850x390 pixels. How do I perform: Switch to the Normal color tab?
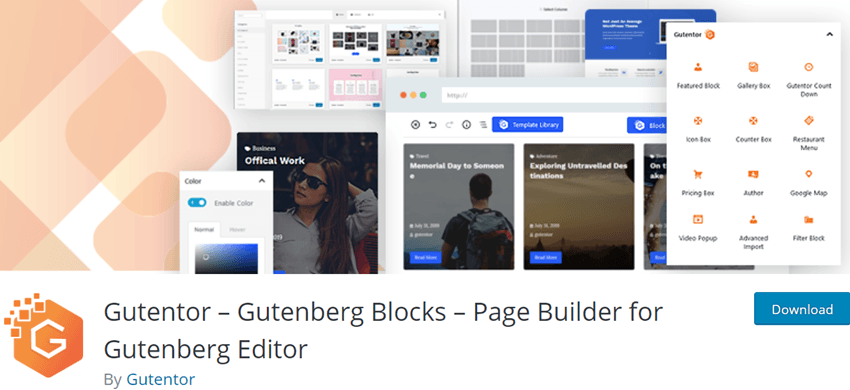[x=204, y=229]
